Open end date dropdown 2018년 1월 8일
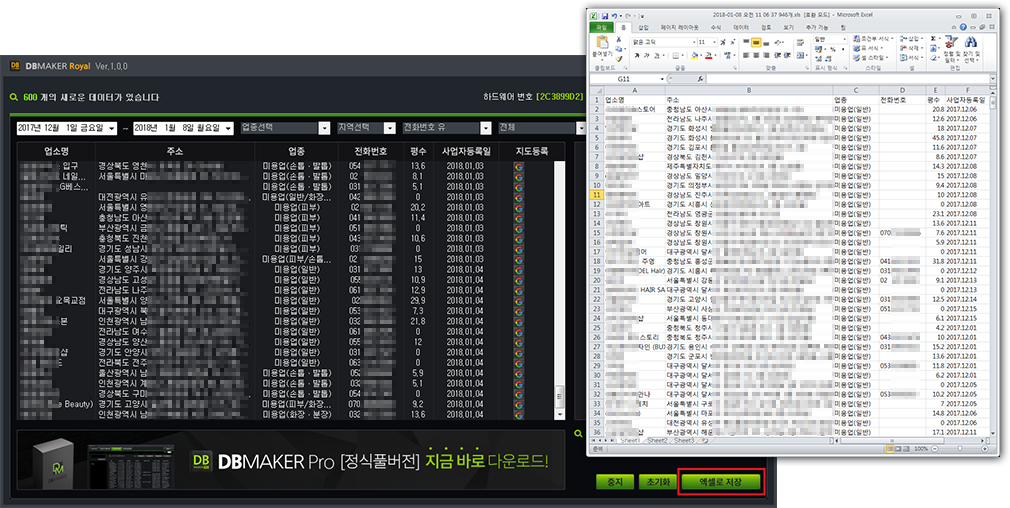This screenshot has width=1010, height=508. pyautogui.click(x=229, y=128)
